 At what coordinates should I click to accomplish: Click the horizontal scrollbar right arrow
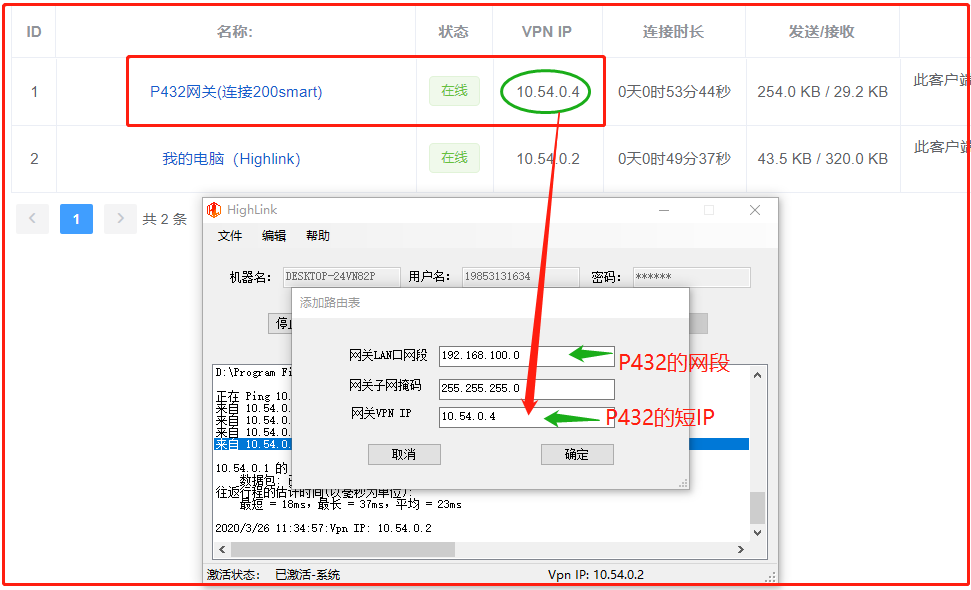[x=741, y=549]
